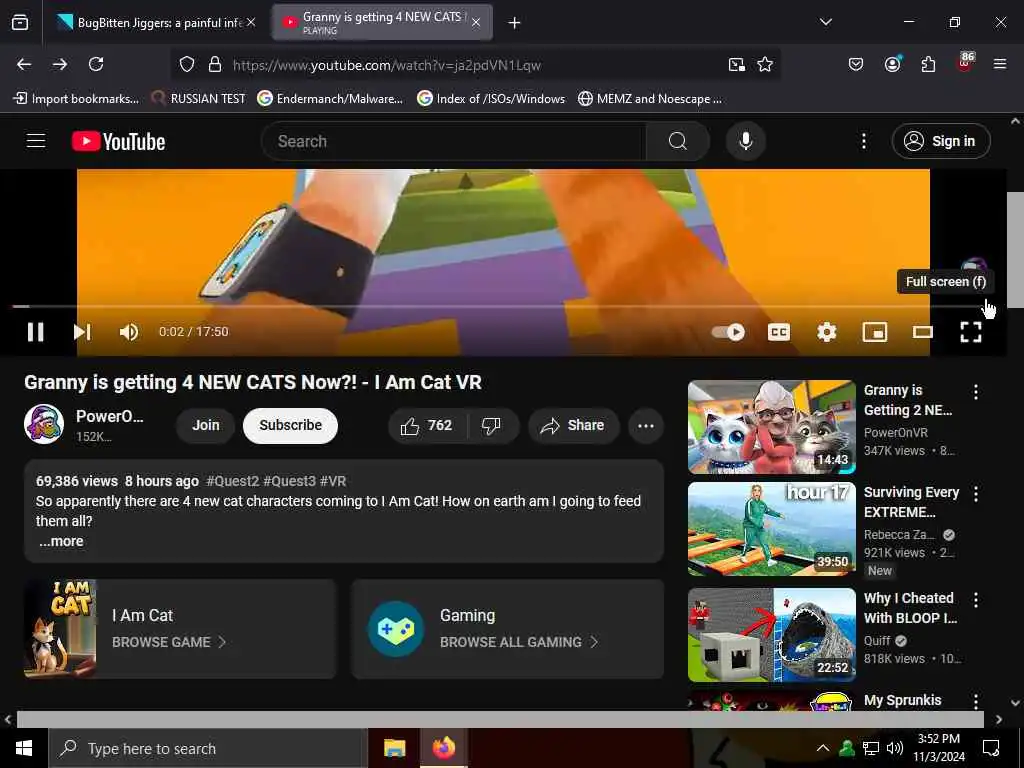Open File Explorer from taskbar

pos(394,748)
